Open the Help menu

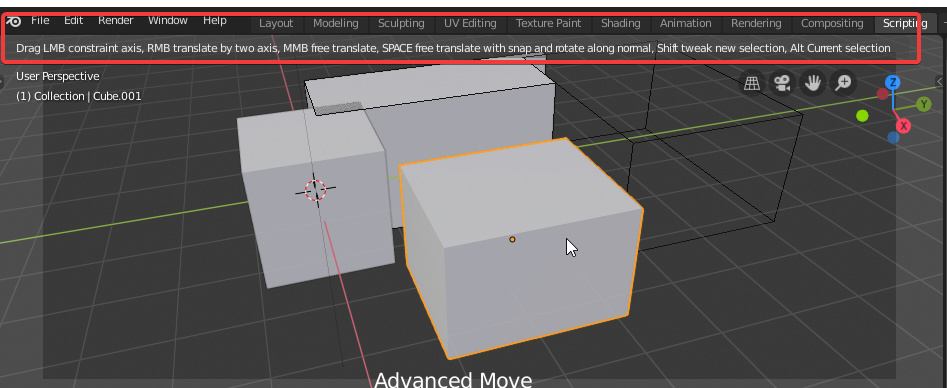[x=214, y=21]
